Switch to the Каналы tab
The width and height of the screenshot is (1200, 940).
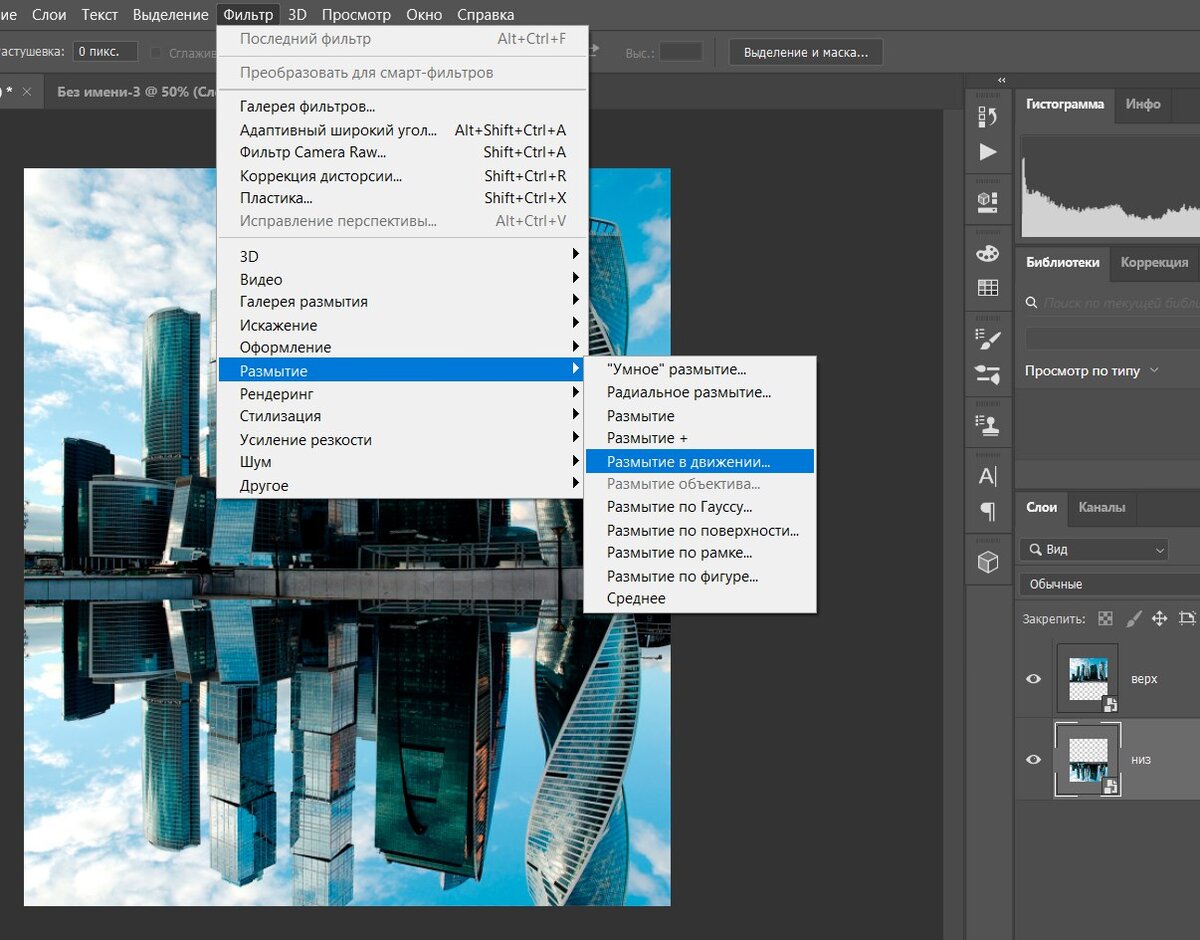pos(1101,507)
